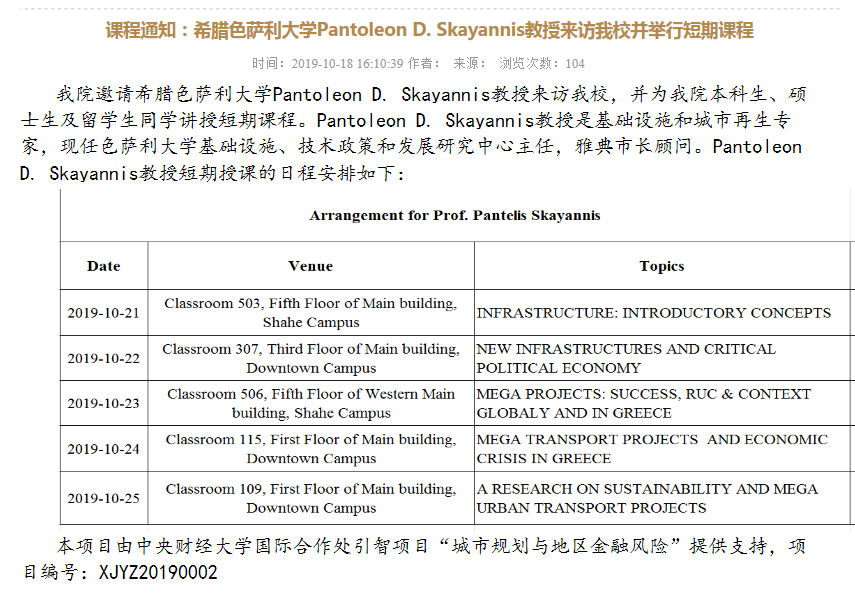Click the Classroom 307 venue cell

pos(311,358)
